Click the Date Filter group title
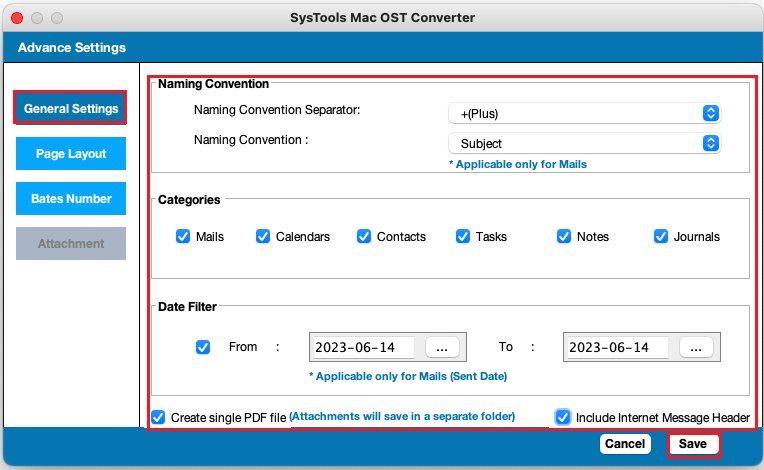 point(187,307)
